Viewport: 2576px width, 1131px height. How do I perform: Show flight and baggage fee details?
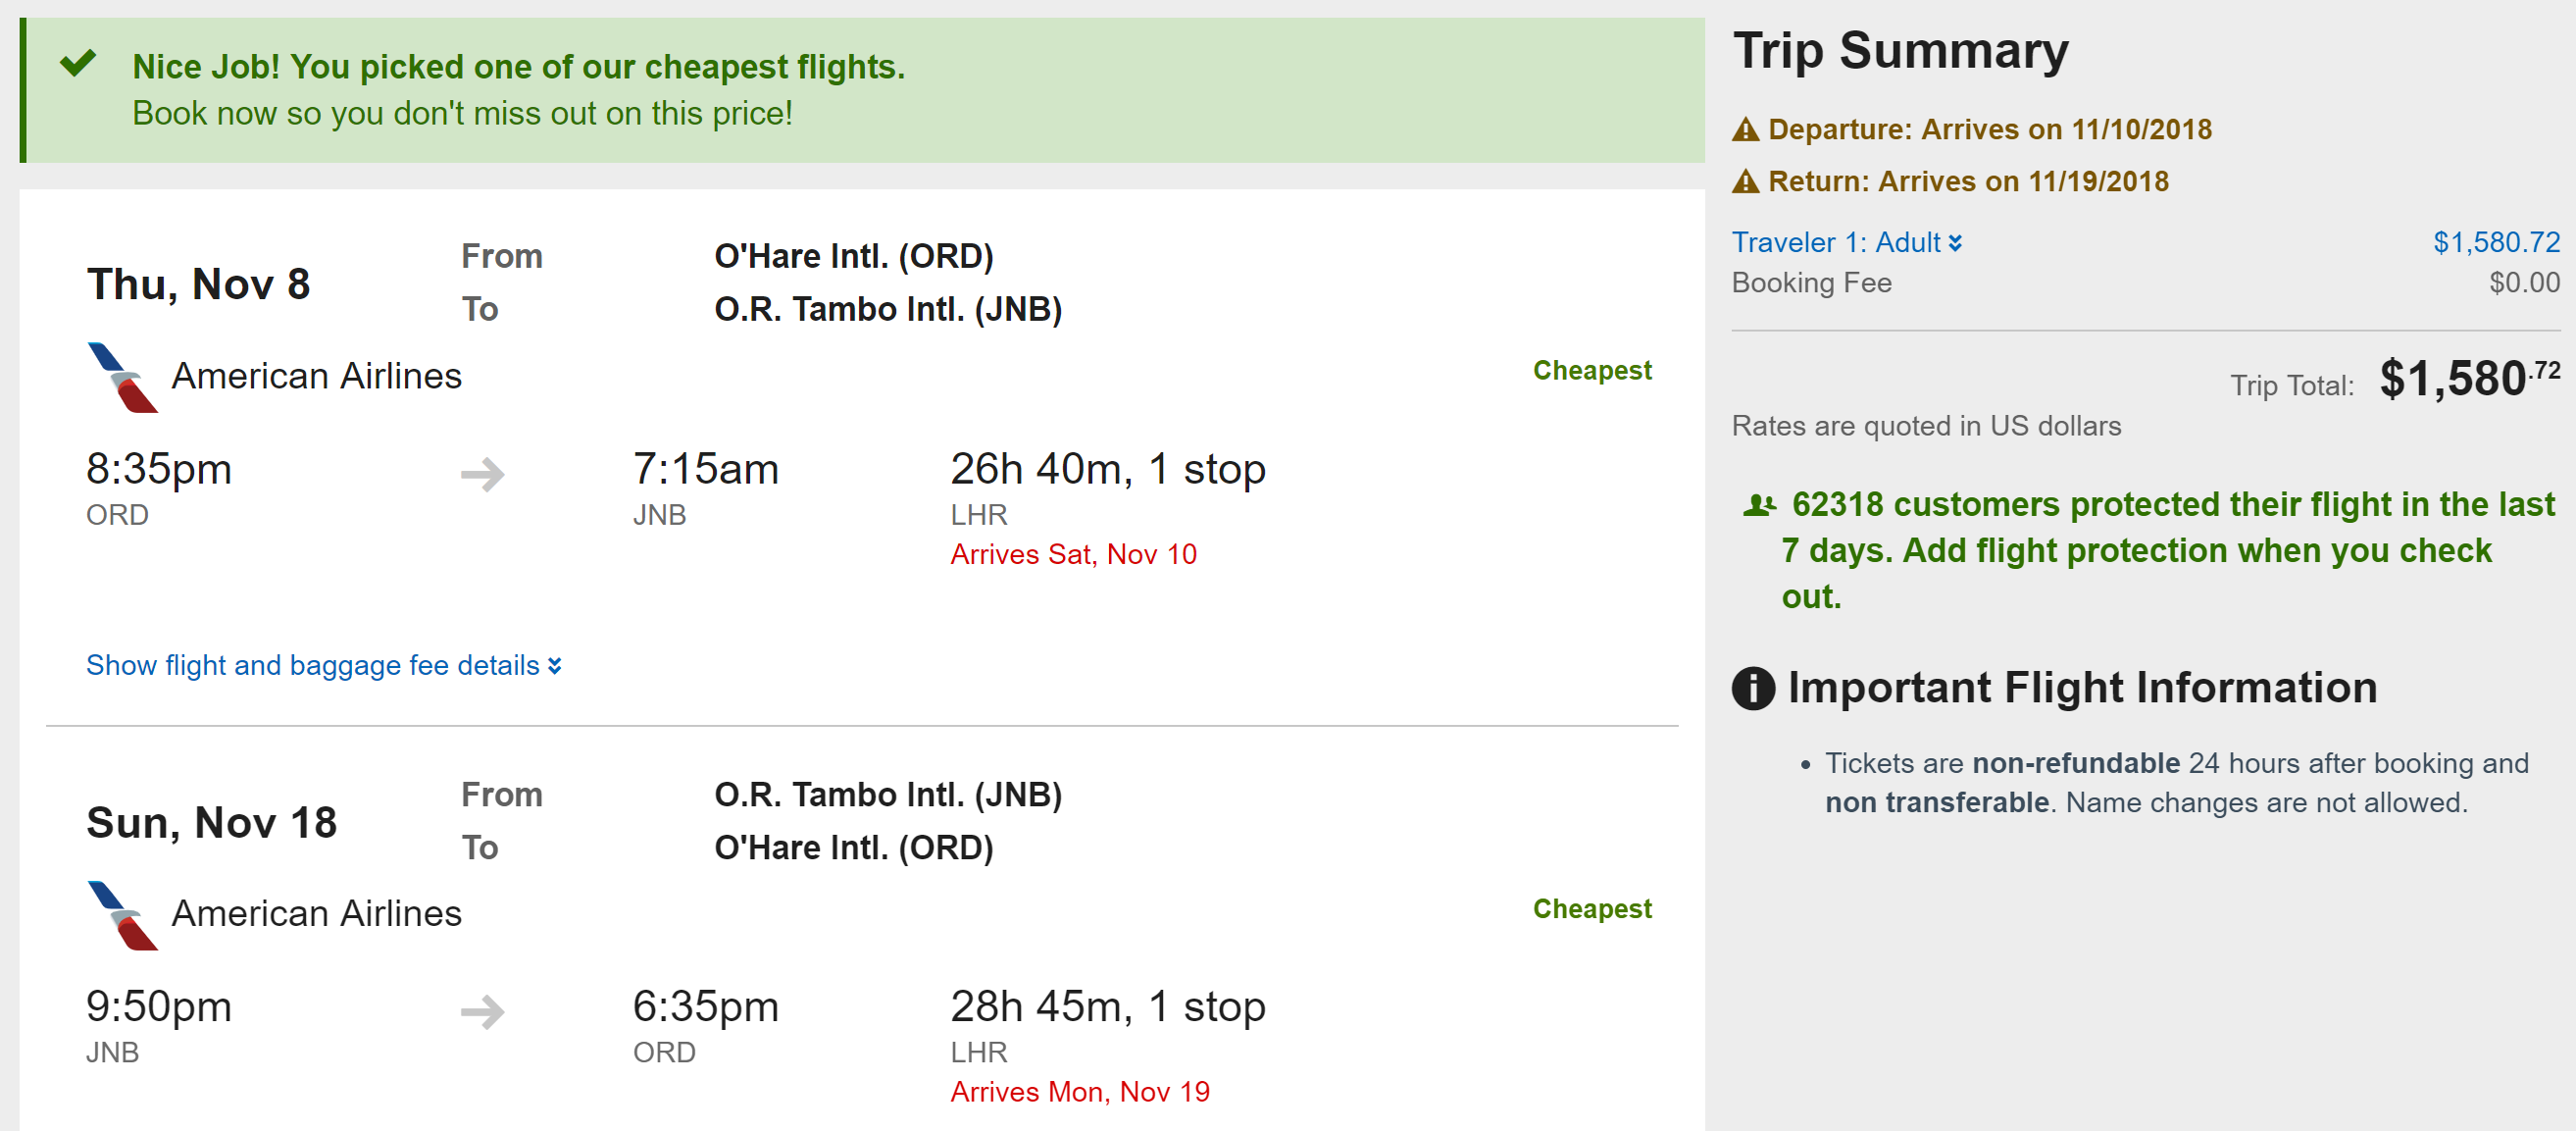pyautogui.click(x=323, y=666)
